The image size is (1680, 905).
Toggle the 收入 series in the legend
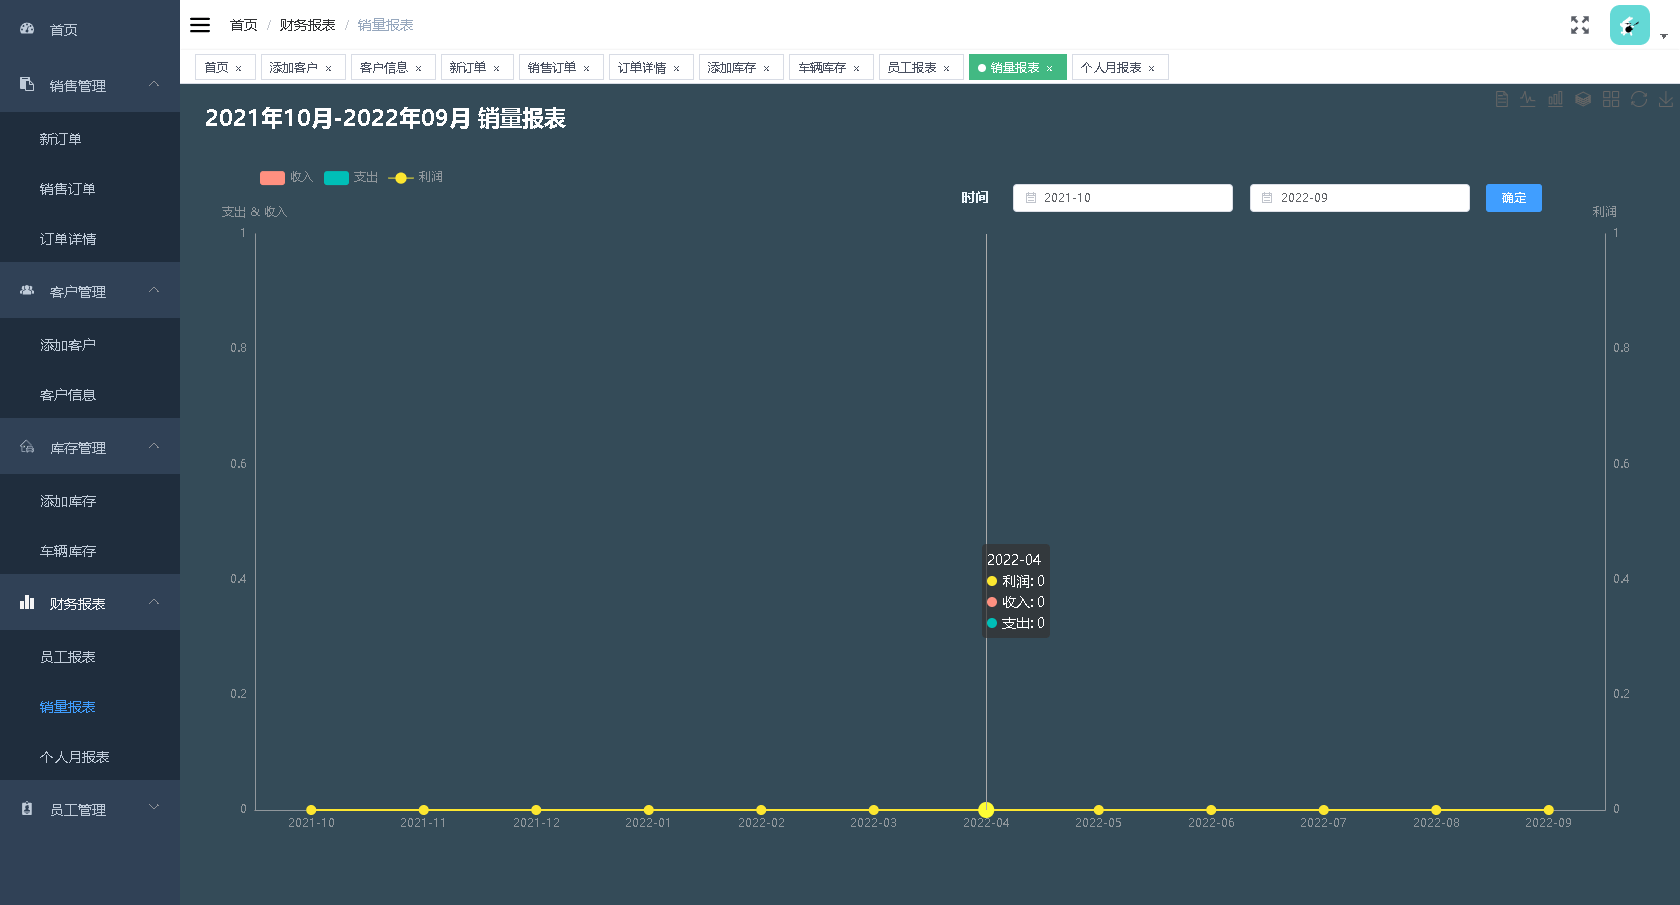coord(286,178)
